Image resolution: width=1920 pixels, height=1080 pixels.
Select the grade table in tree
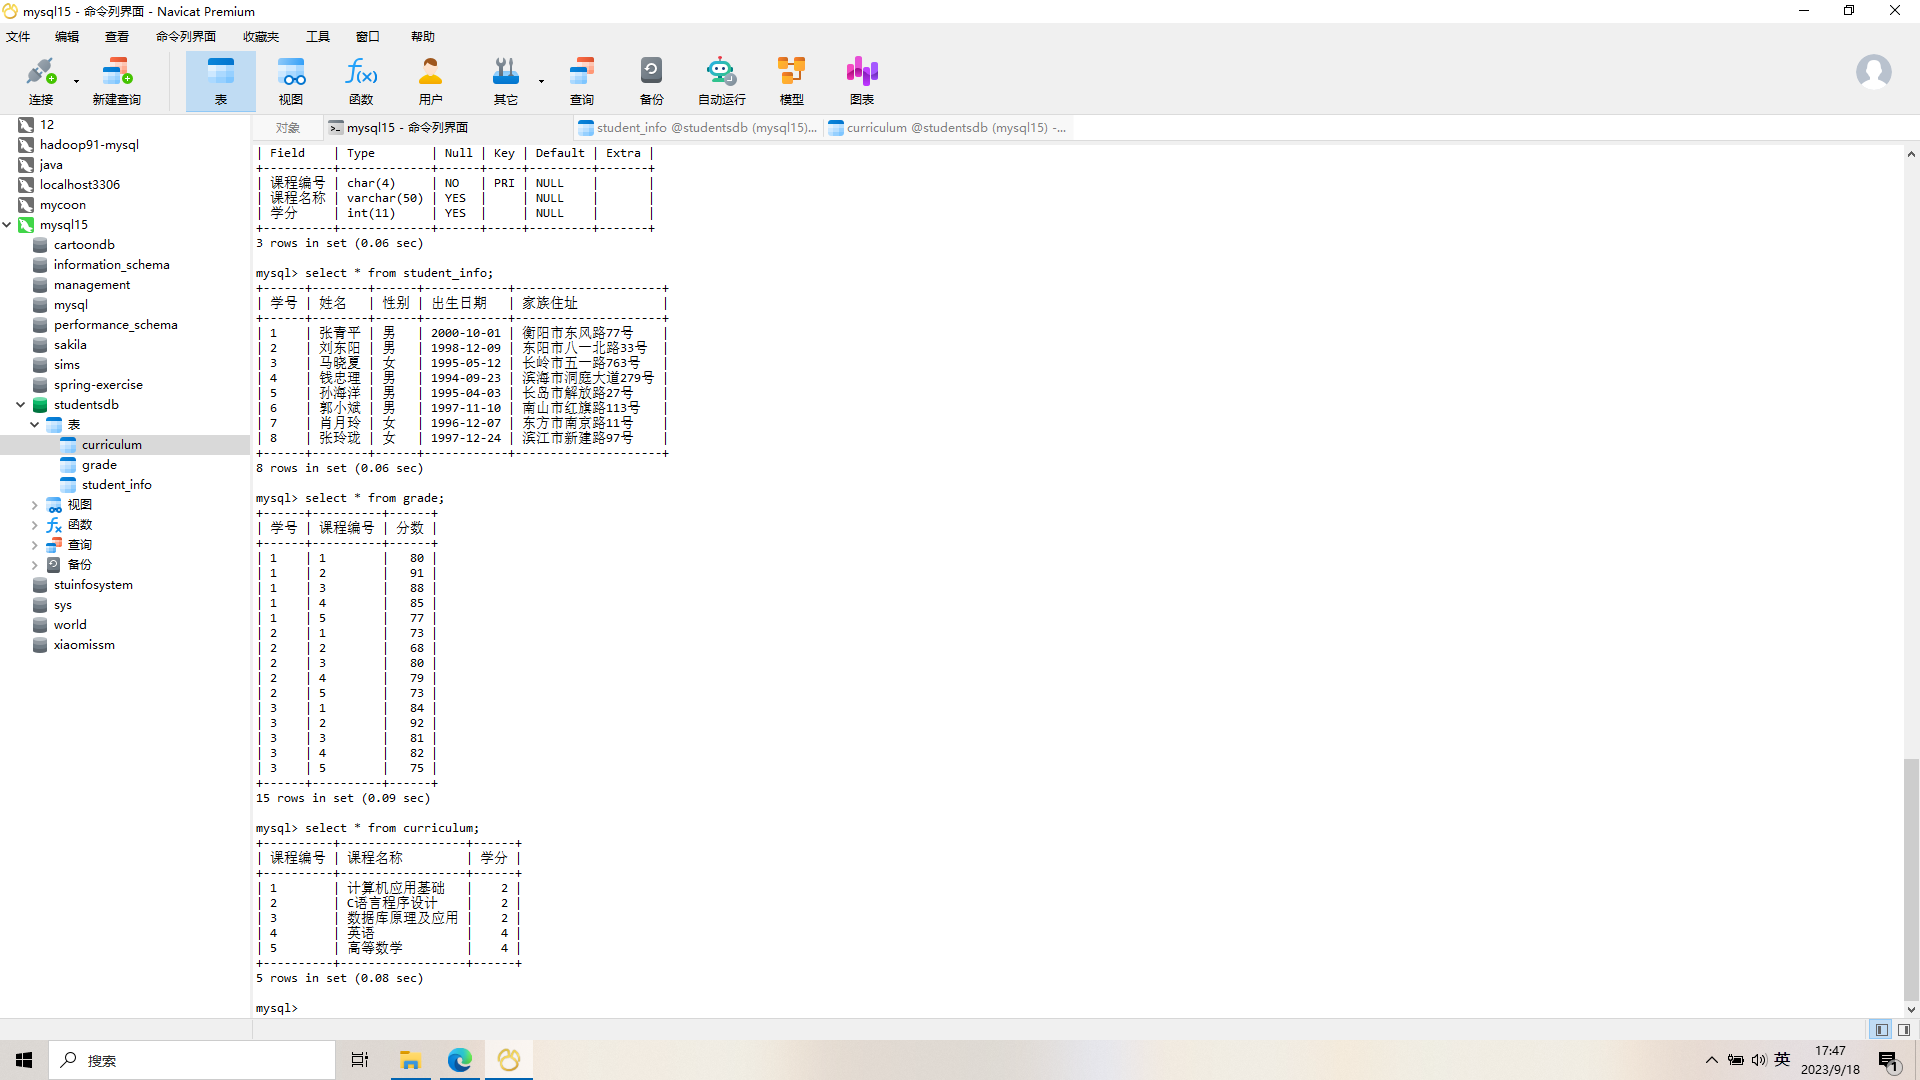tap(99, 465)
